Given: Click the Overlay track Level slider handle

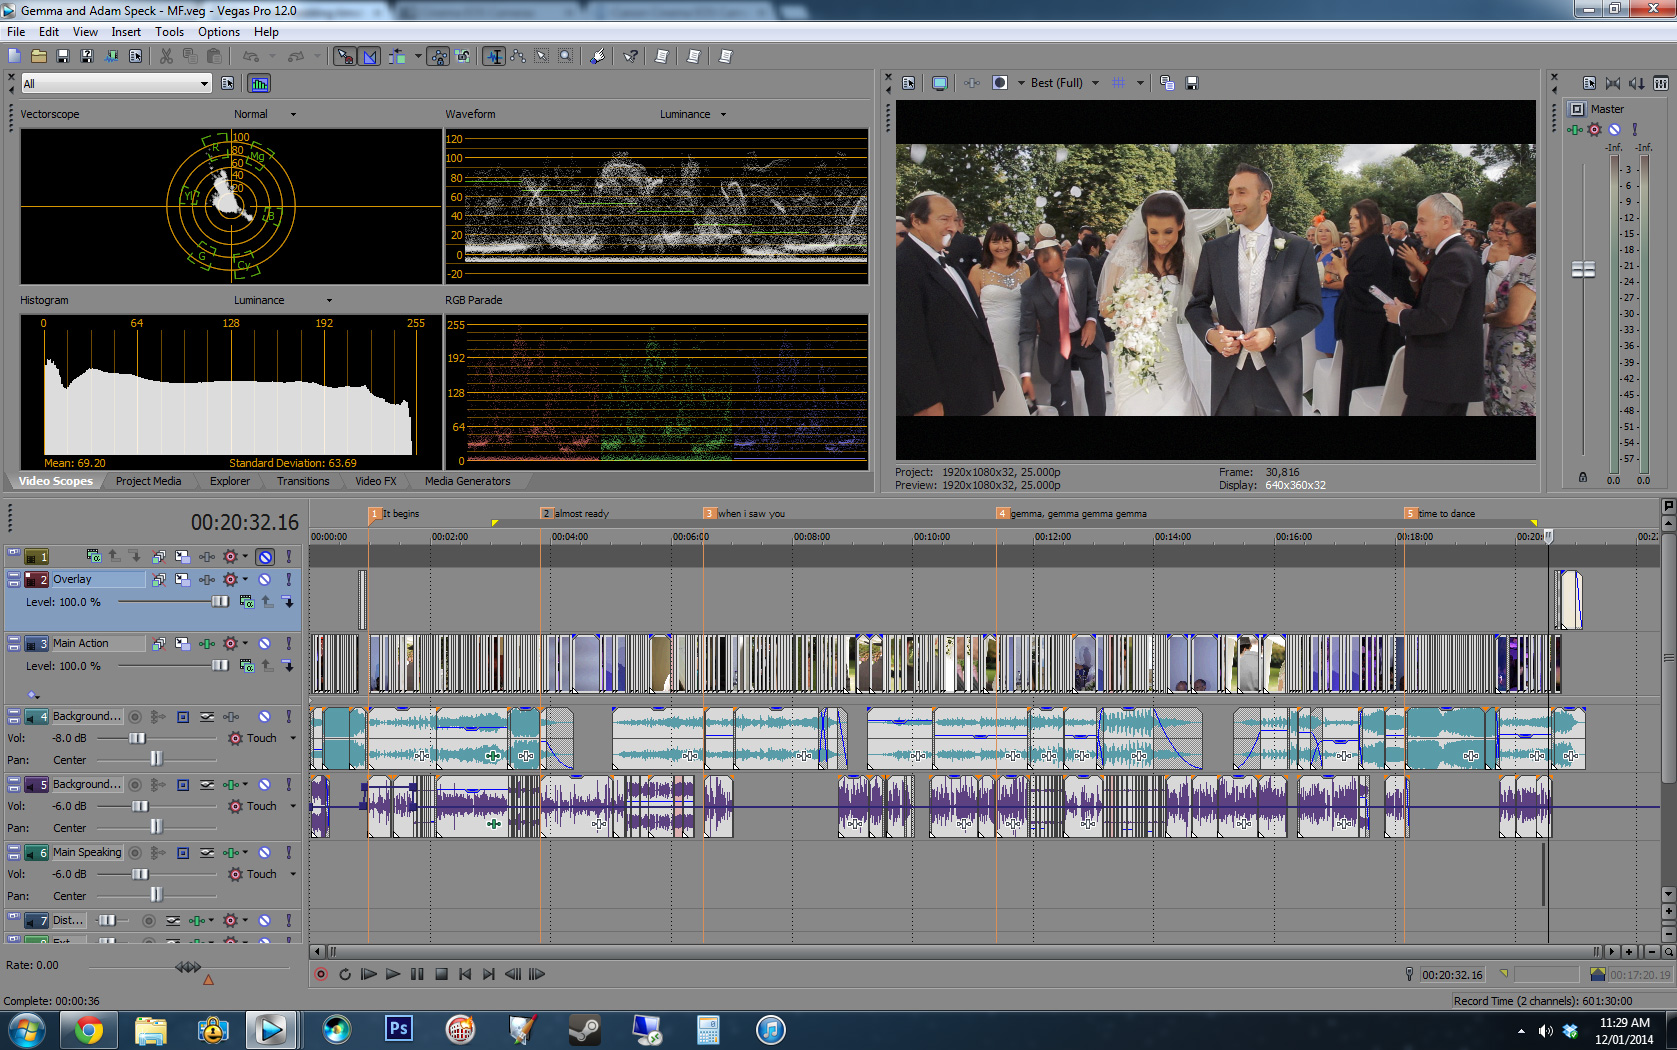Looking at the screenshot, I should [x=220, y=602].
